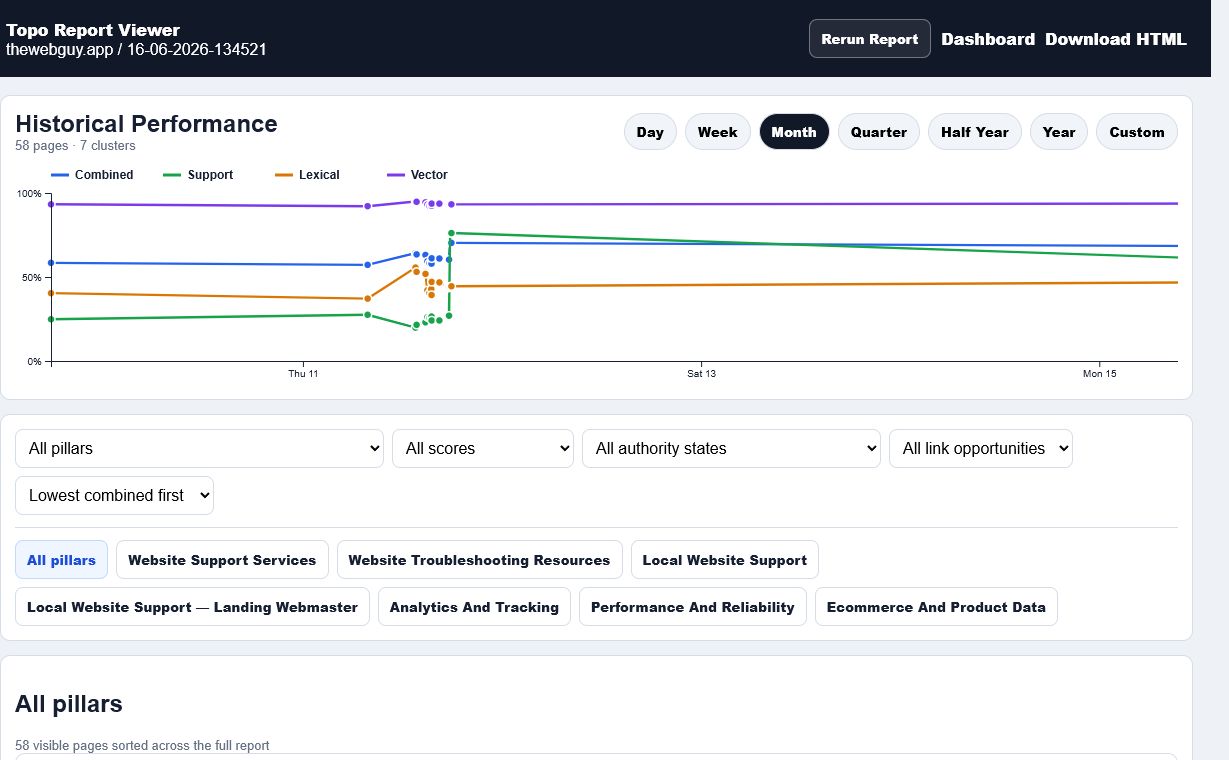This screenshot has height=760, width=1229.
Task: Click the Historical Performance heading
Action: coord(146,124)
